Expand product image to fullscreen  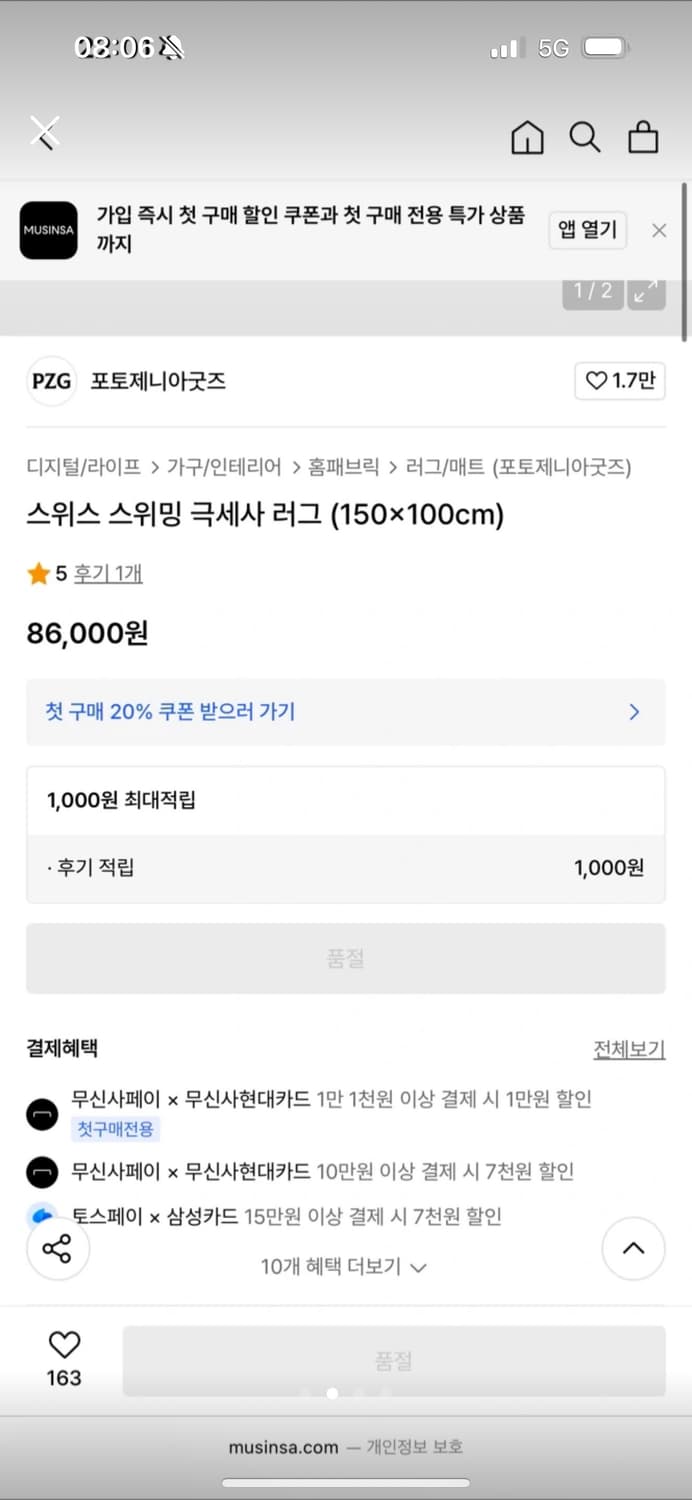point(646,291)
